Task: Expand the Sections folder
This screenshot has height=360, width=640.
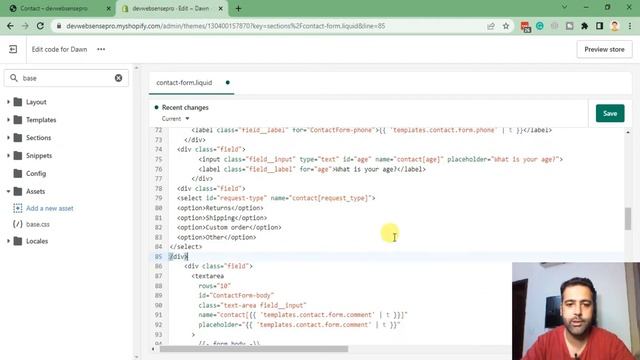Action: click(8, 138)
